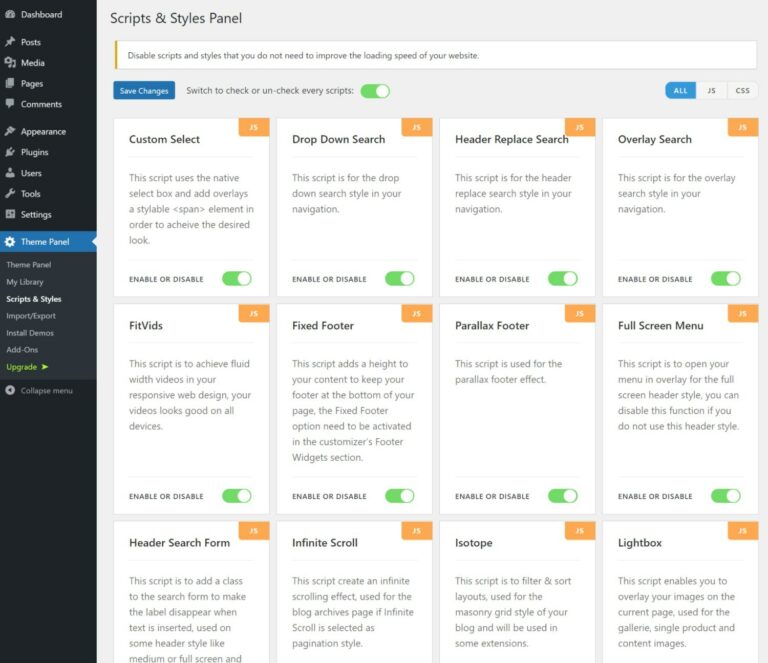768x663 pixels.
Task: Toggle the check or un-check every scripts switch
Action: pos(375,91)
